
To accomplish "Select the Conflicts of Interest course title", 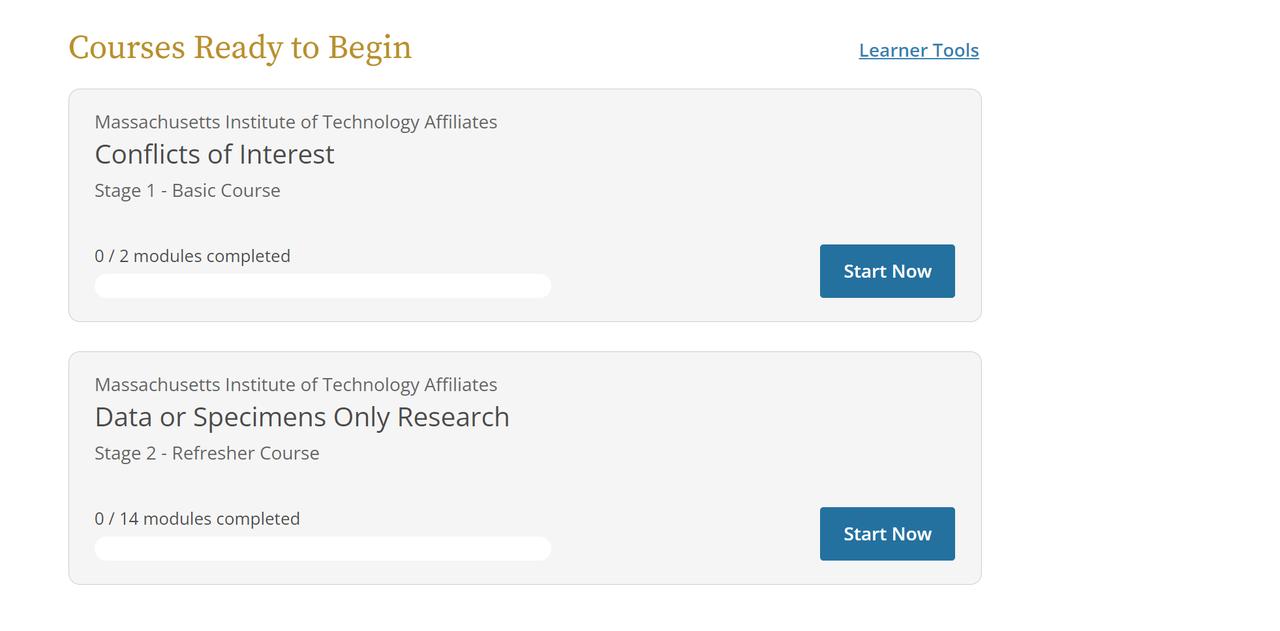I will coord(214,154).
